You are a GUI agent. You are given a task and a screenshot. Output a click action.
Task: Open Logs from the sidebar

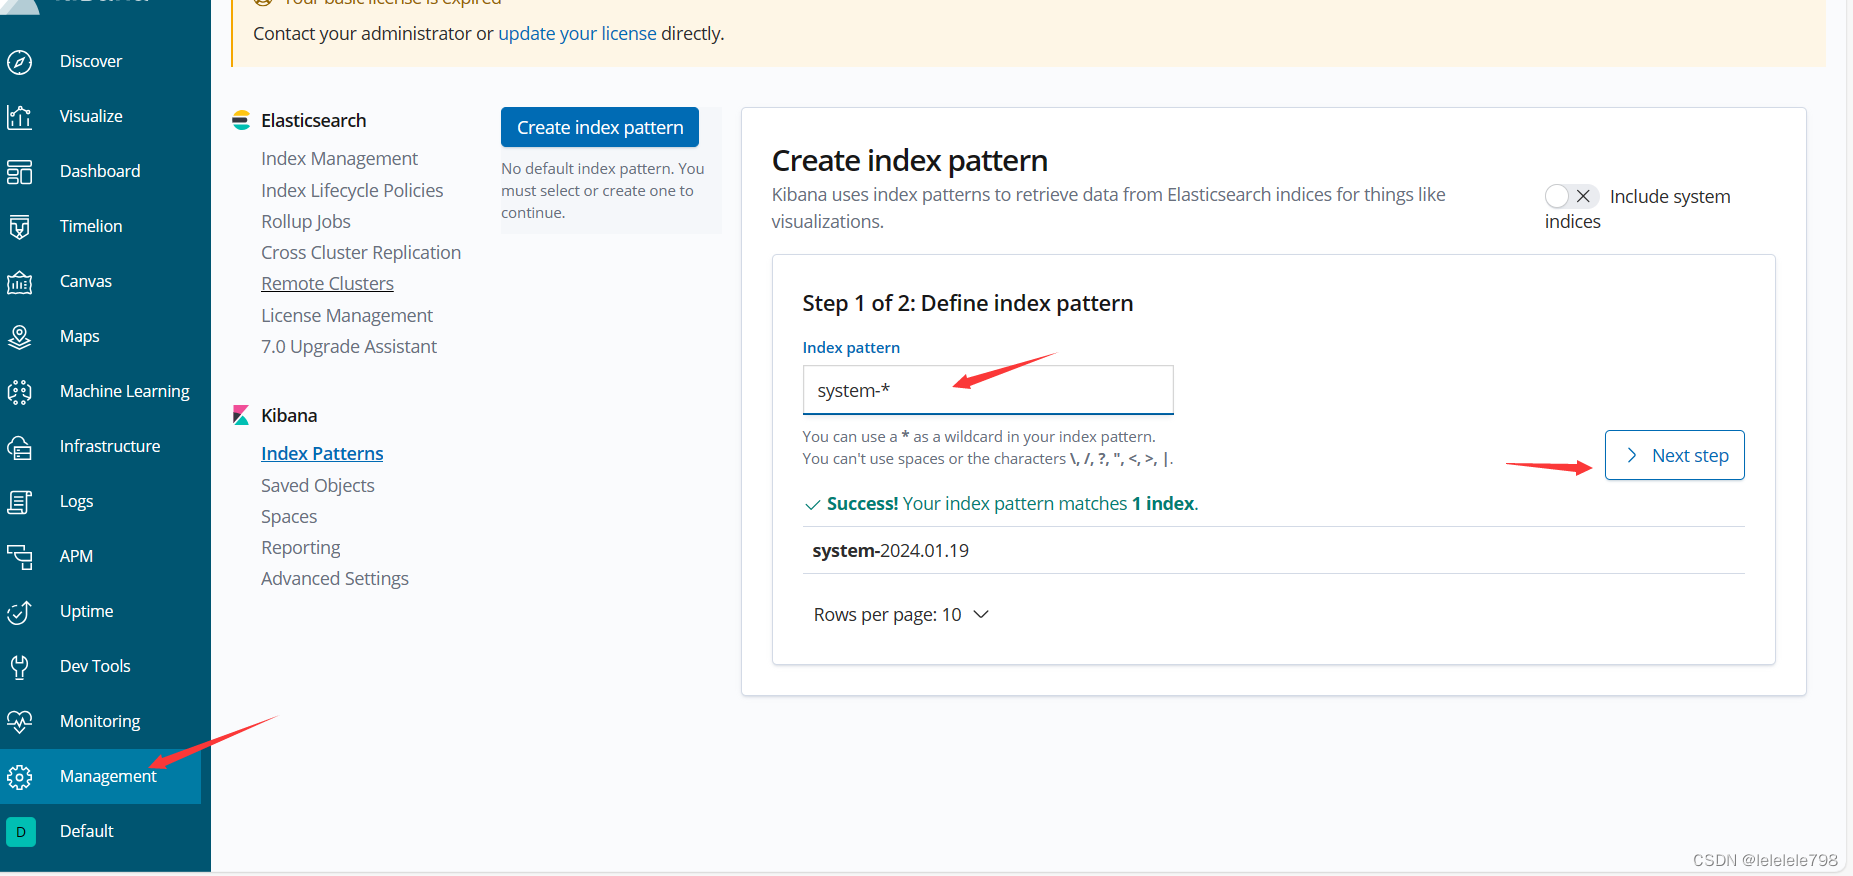pos(76,501)
